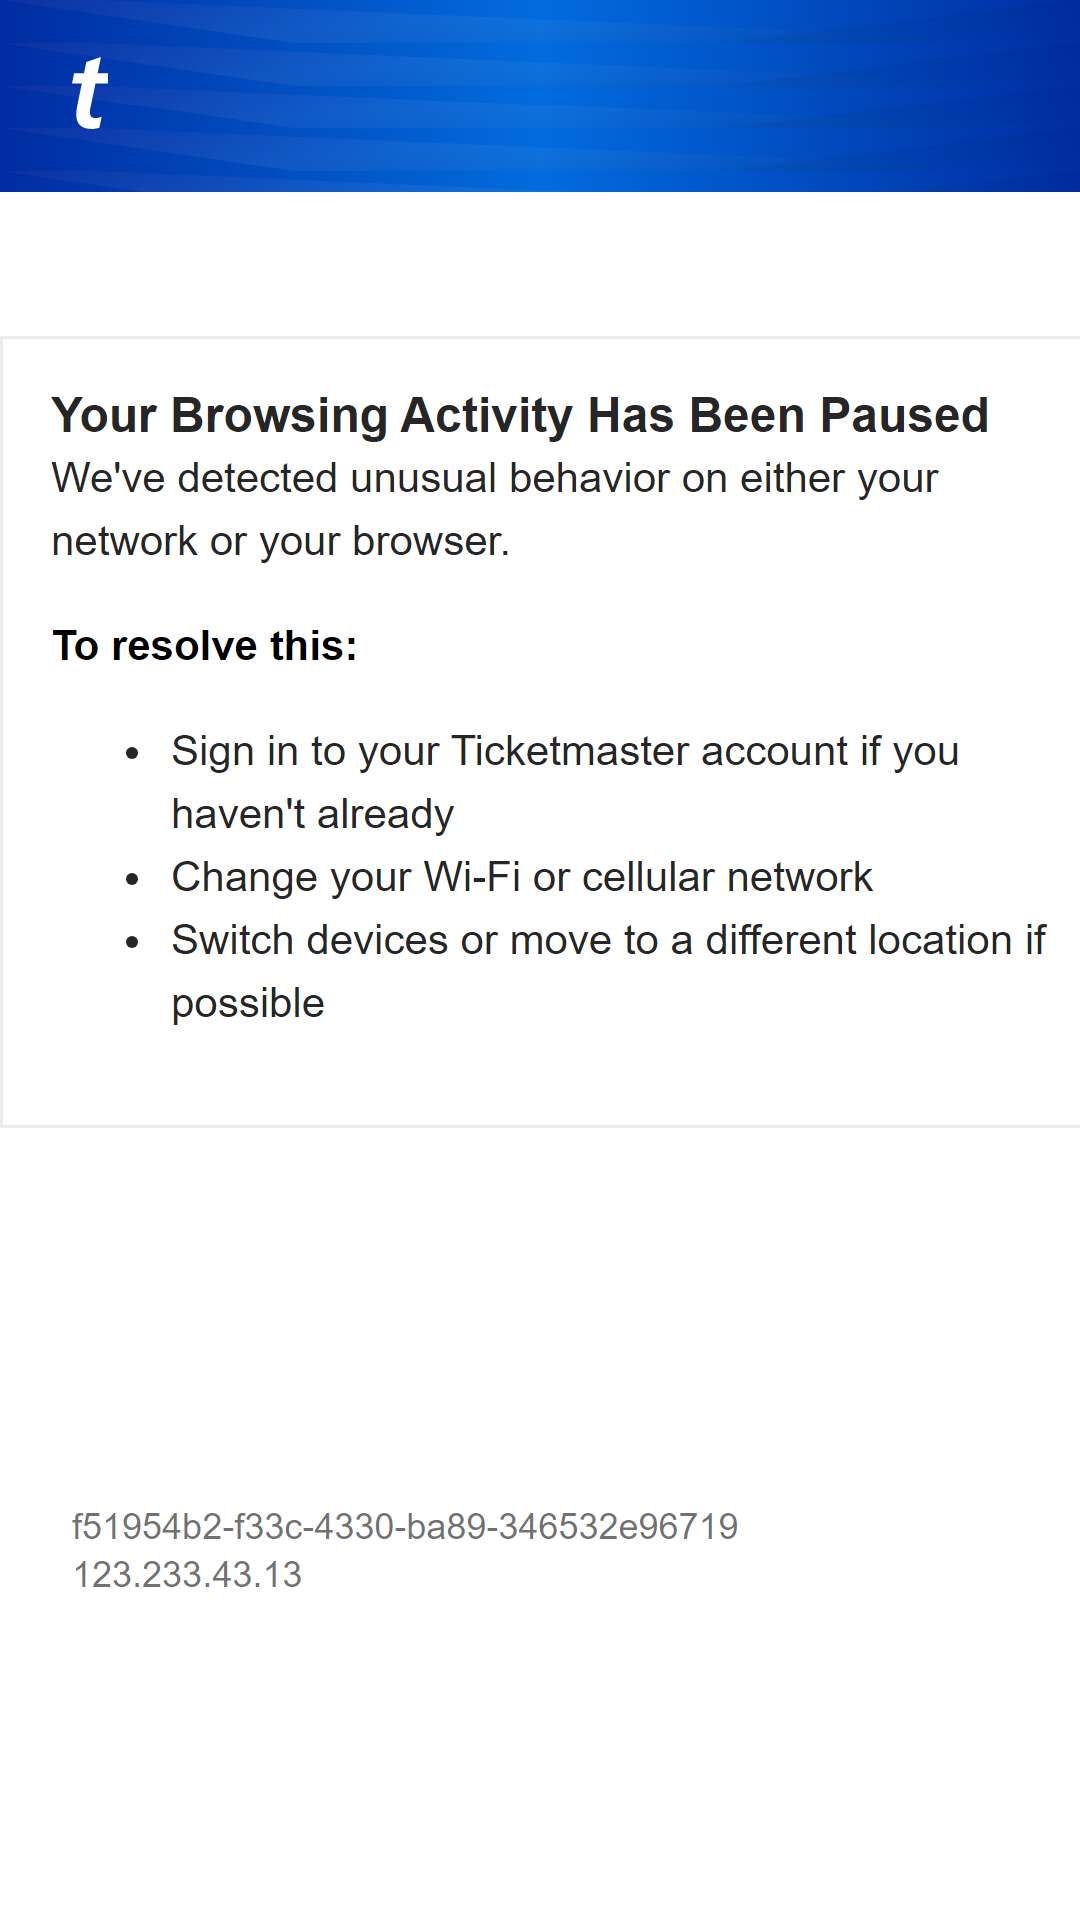The width and height of the screenshot is (1080, 1920).
Task: Click 'network or your browser.' line
Action: [x=281, y=541]
